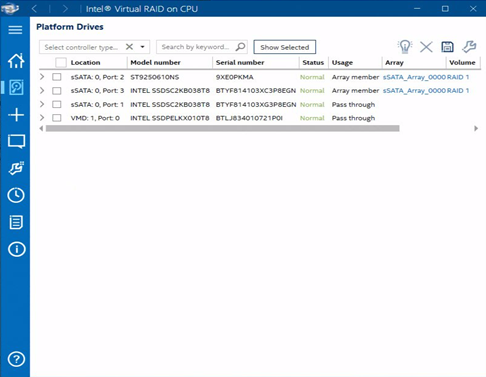486x377 pixels.
Task: Open the help question mark icon
Action: (x=16, y=359)
